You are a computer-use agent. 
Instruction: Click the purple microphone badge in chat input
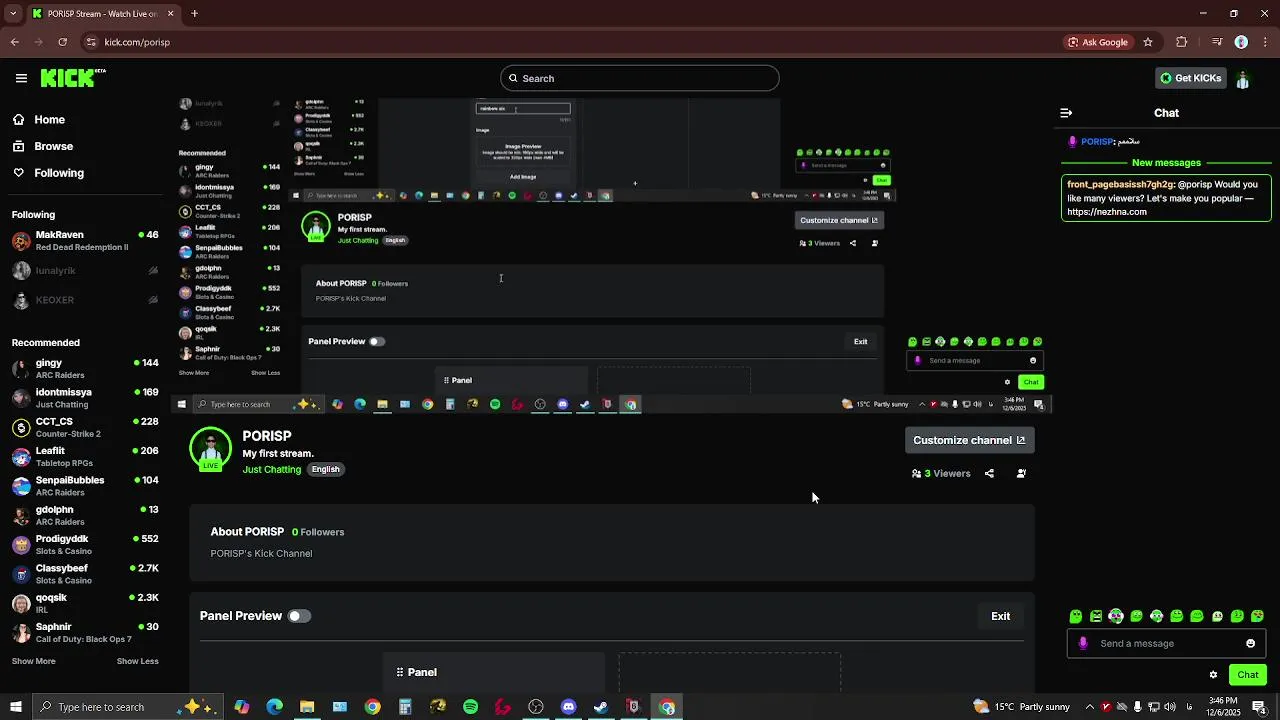tap(1083, 643)
